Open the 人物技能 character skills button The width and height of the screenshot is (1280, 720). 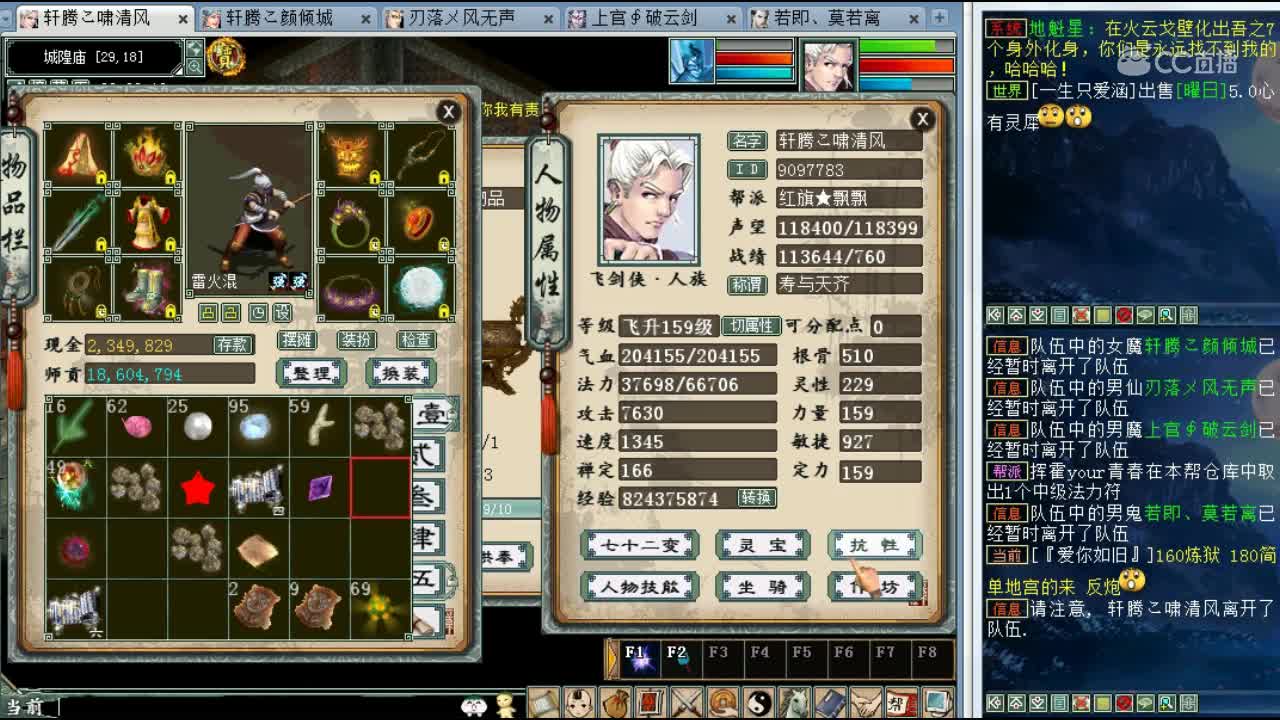point(640,587)
